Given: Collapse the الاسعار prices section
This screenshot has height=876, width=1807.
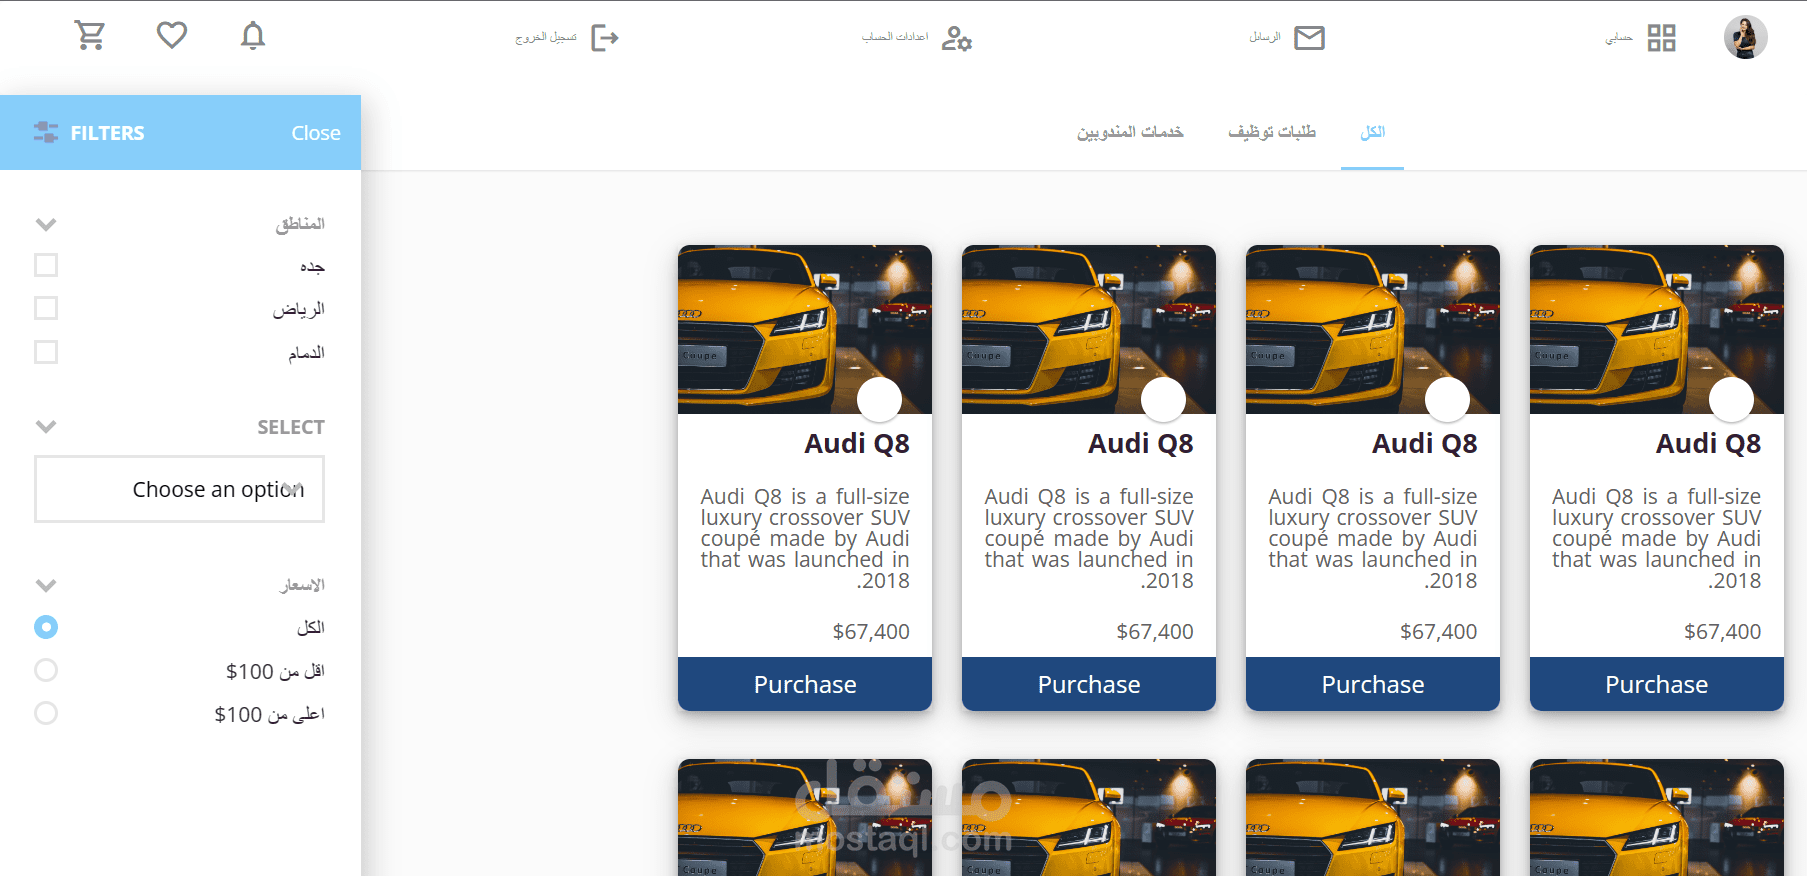Looking at the screenshot, I should coord(46,585).
